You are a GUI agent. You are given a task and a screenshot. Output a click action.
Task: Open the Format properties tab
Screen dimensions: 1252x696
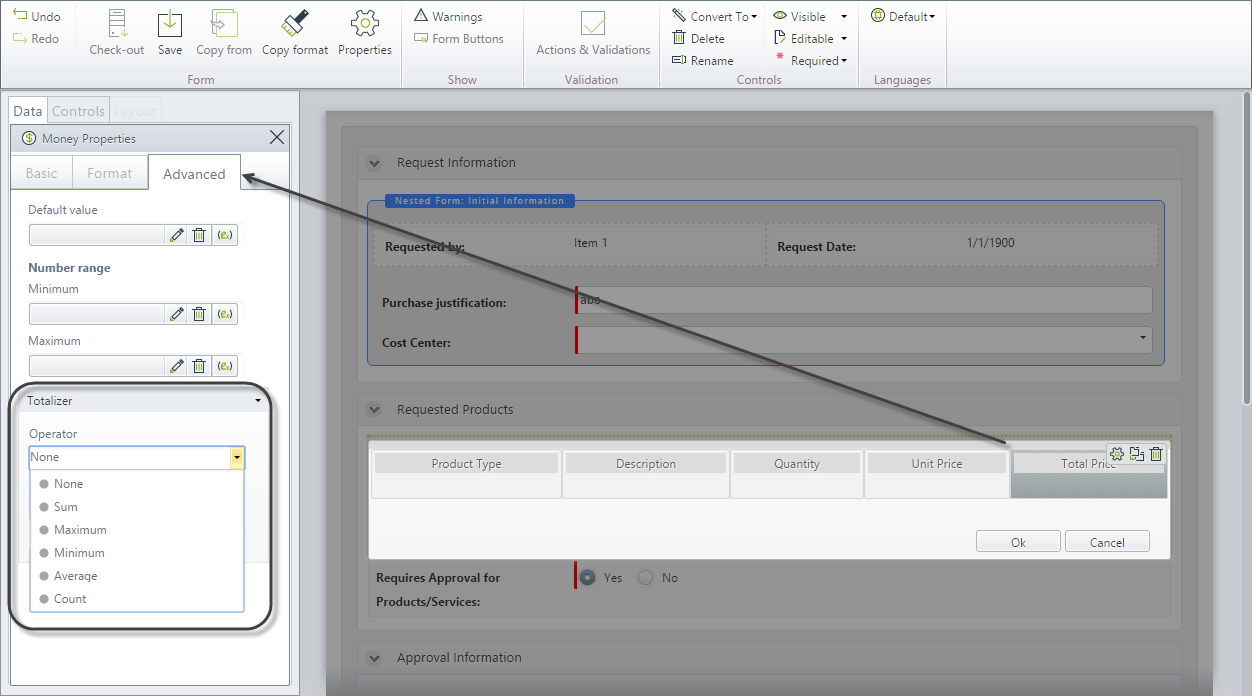tap(110, 173)
